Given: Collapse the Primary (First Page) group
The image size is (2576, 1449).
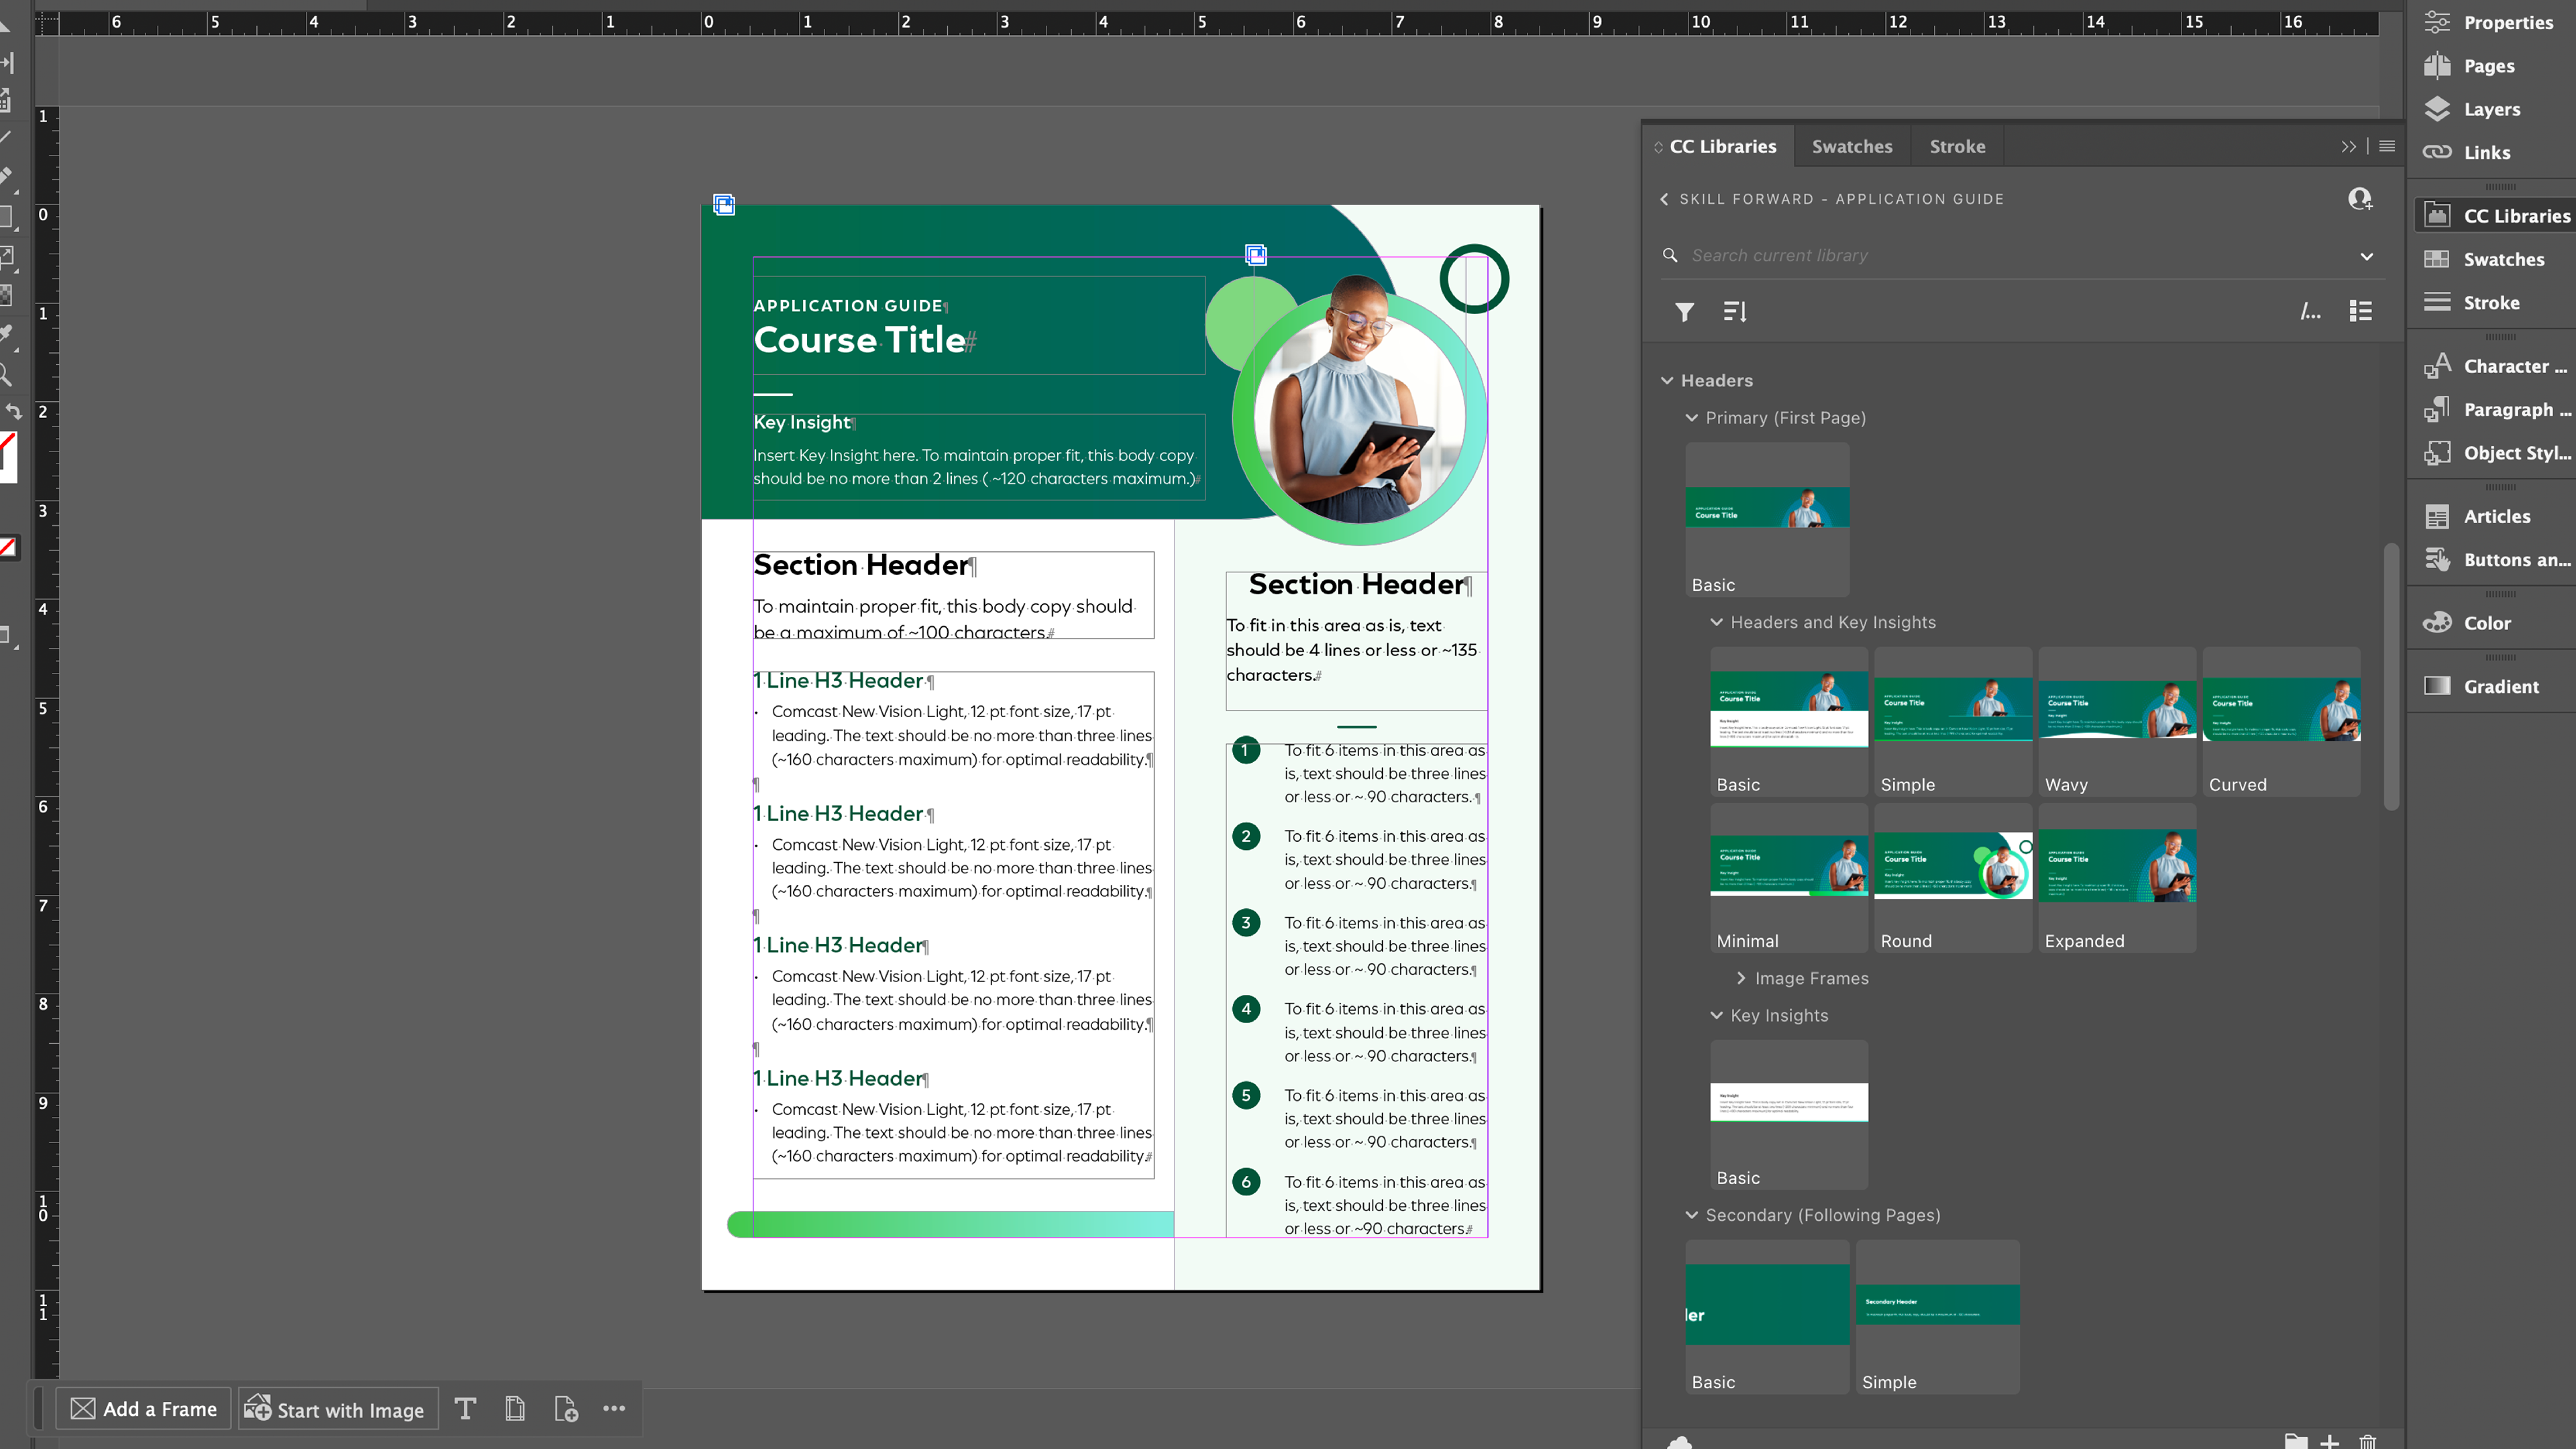Looking at the screenshot, I should (x=1691, y=418).
